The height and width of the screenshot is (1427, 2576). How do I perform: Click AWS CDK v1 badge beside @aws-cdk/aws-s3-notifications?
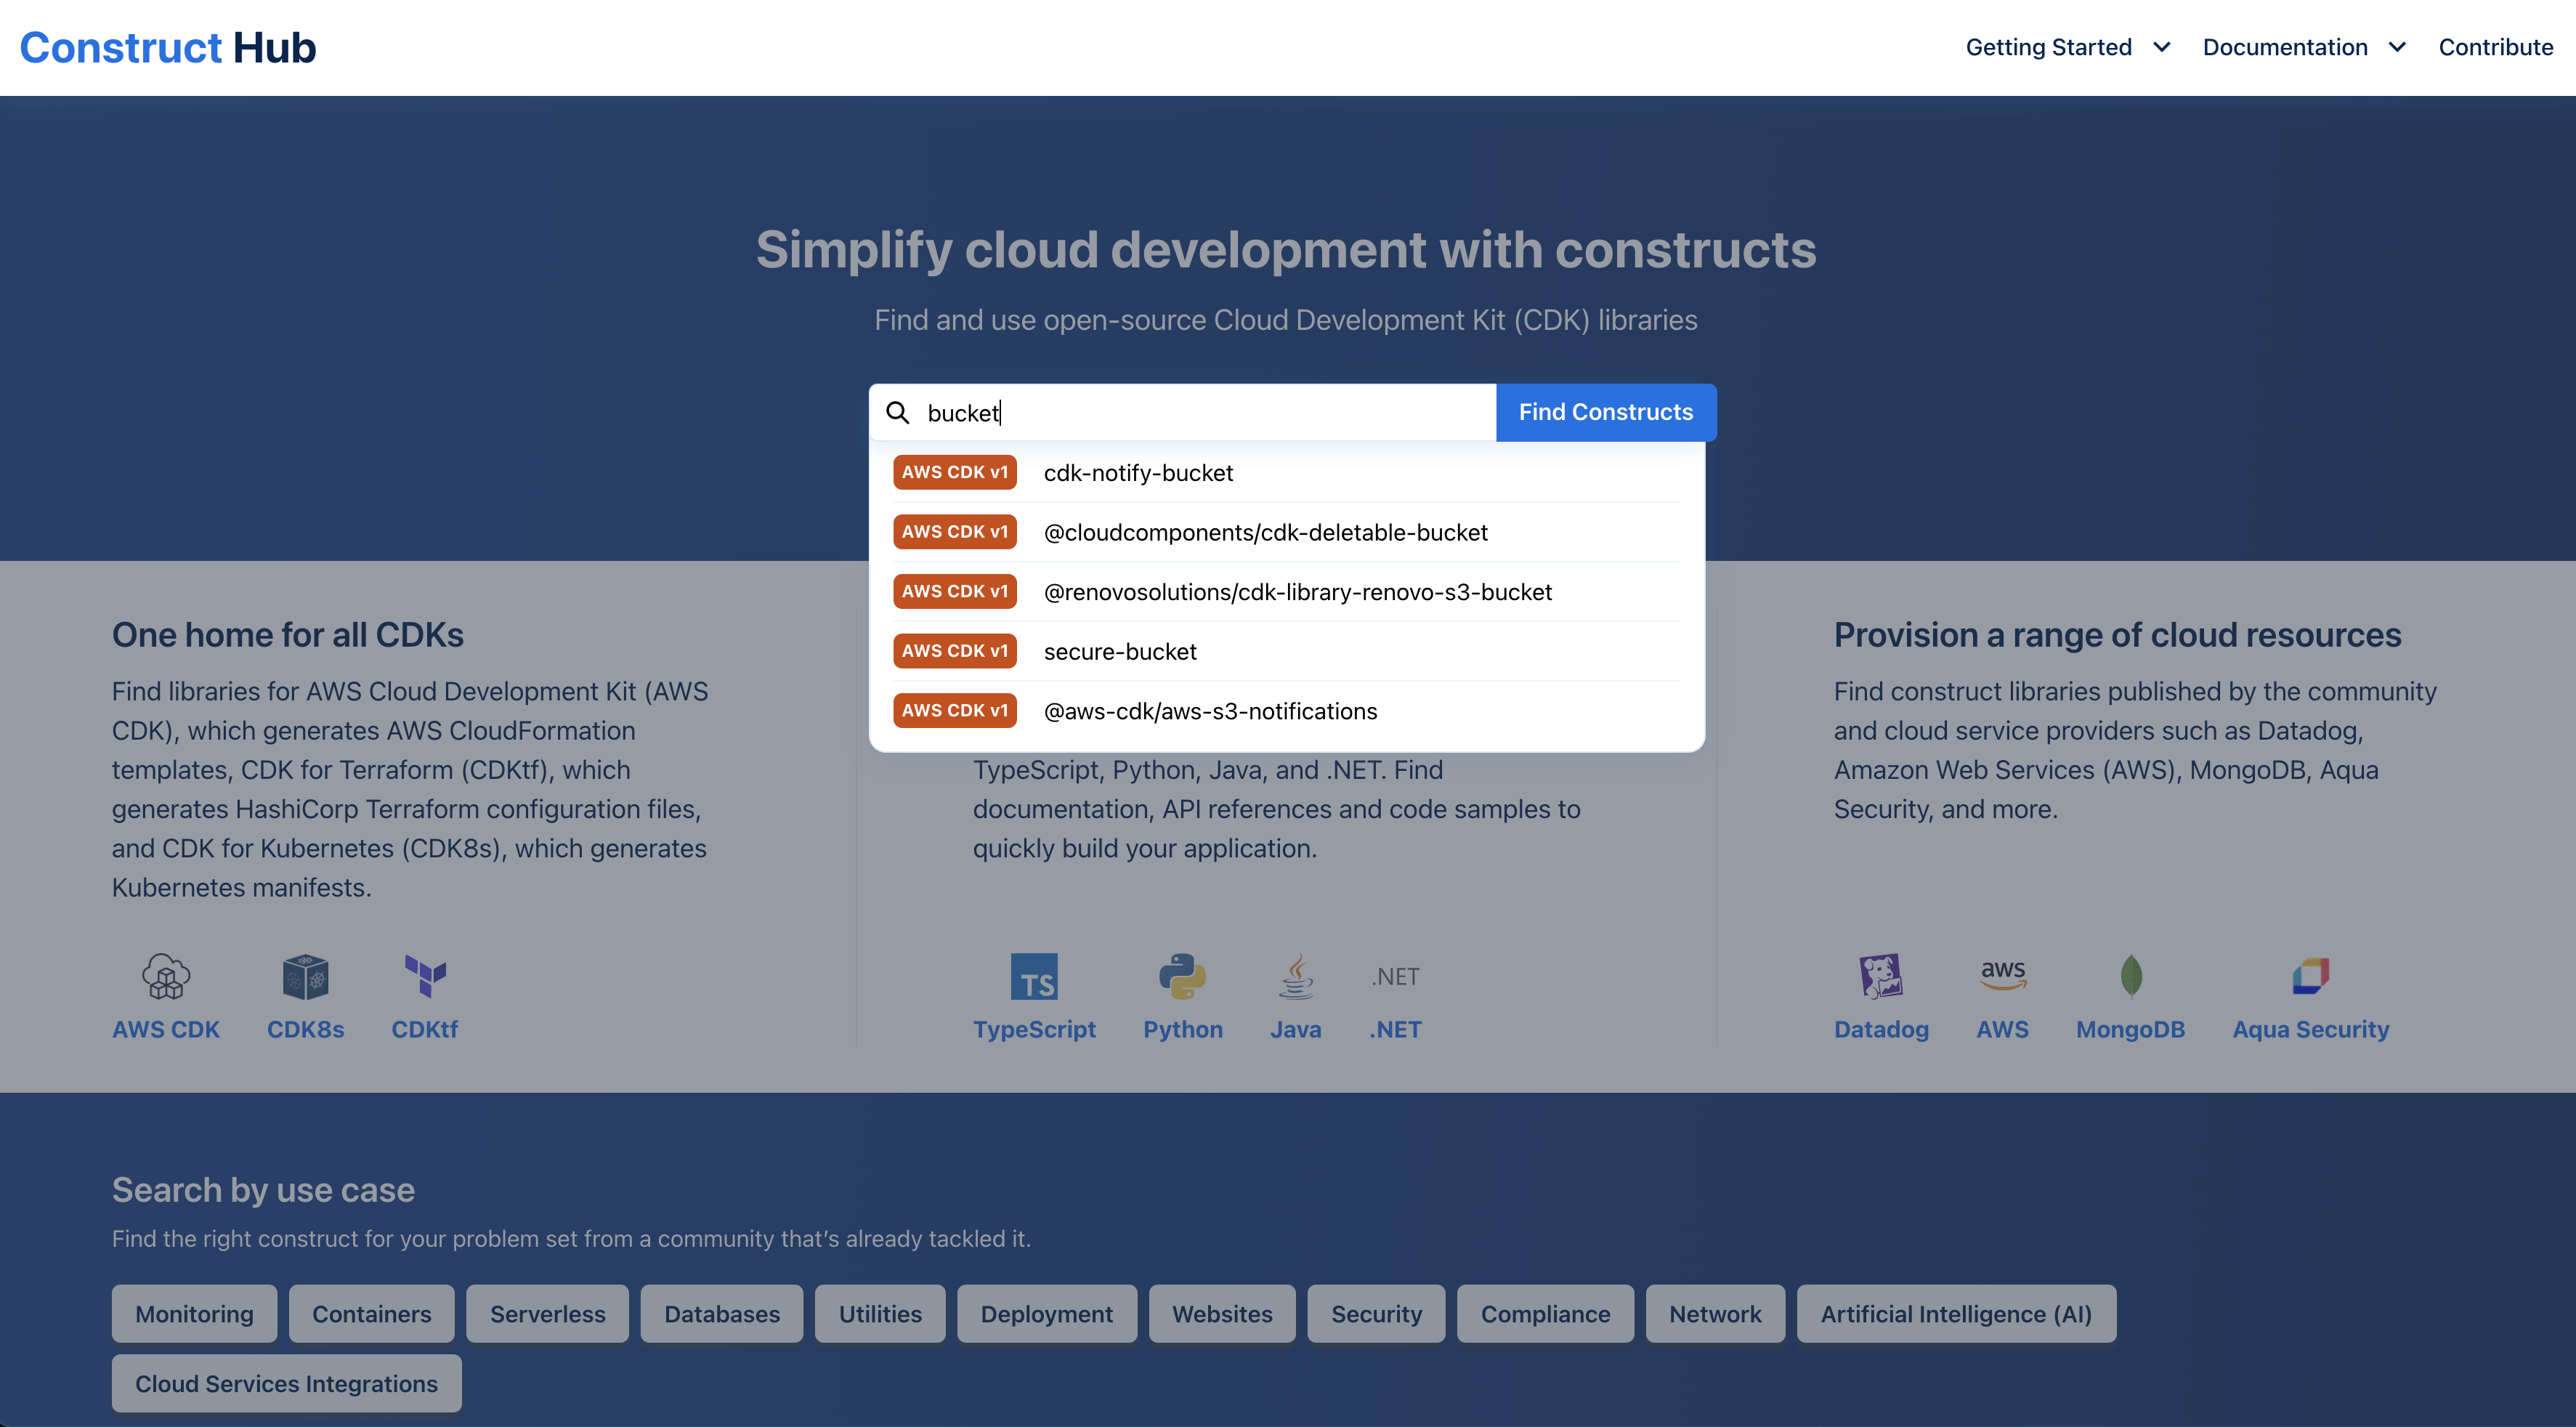[x=955, y=710]
